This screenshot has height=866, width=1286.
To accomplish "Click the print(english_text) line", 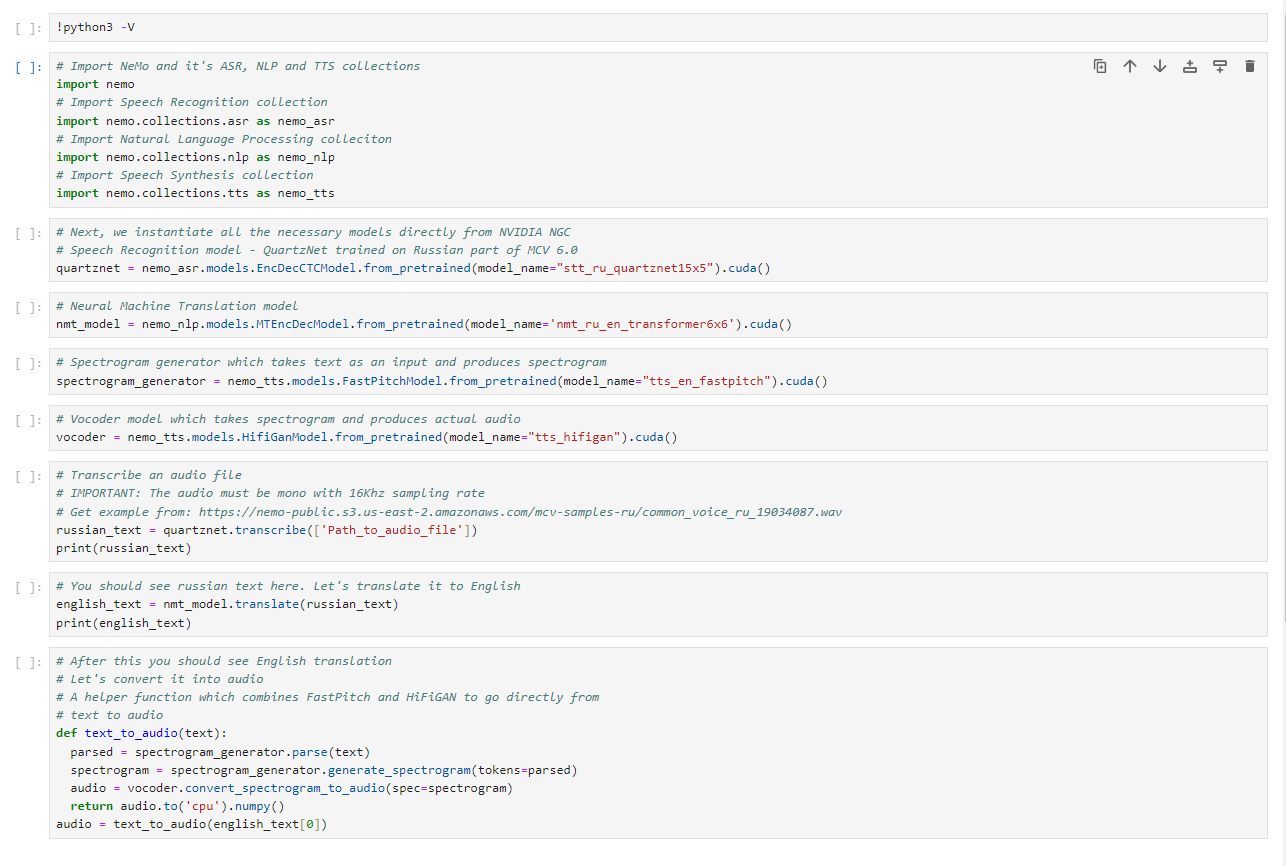I will [x=123, y=623].
